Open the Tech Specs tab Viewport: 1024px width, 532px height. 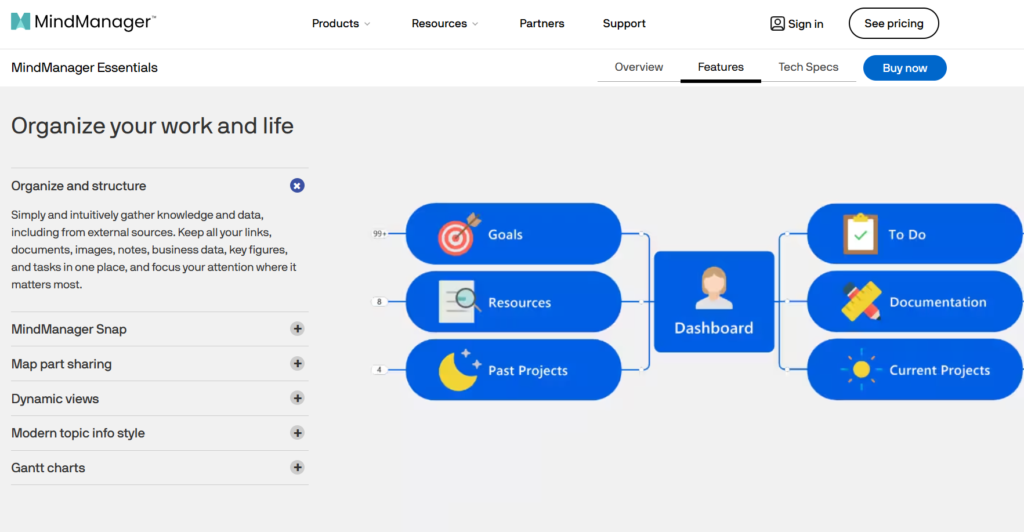[x=808, y=67]
